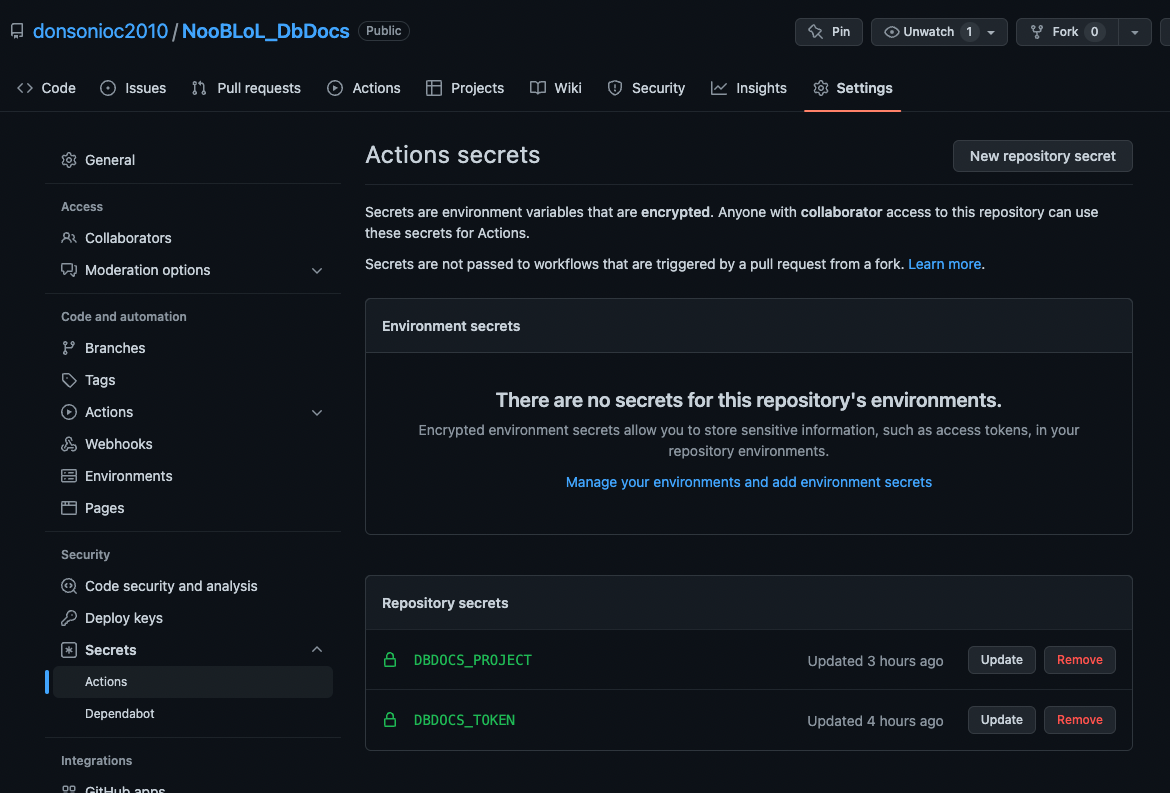Viewport: 1170px width, 793px height.
Task: Click the Pages browser icon in sidebar
Action: pyautogui.click(x=69, y=508)
